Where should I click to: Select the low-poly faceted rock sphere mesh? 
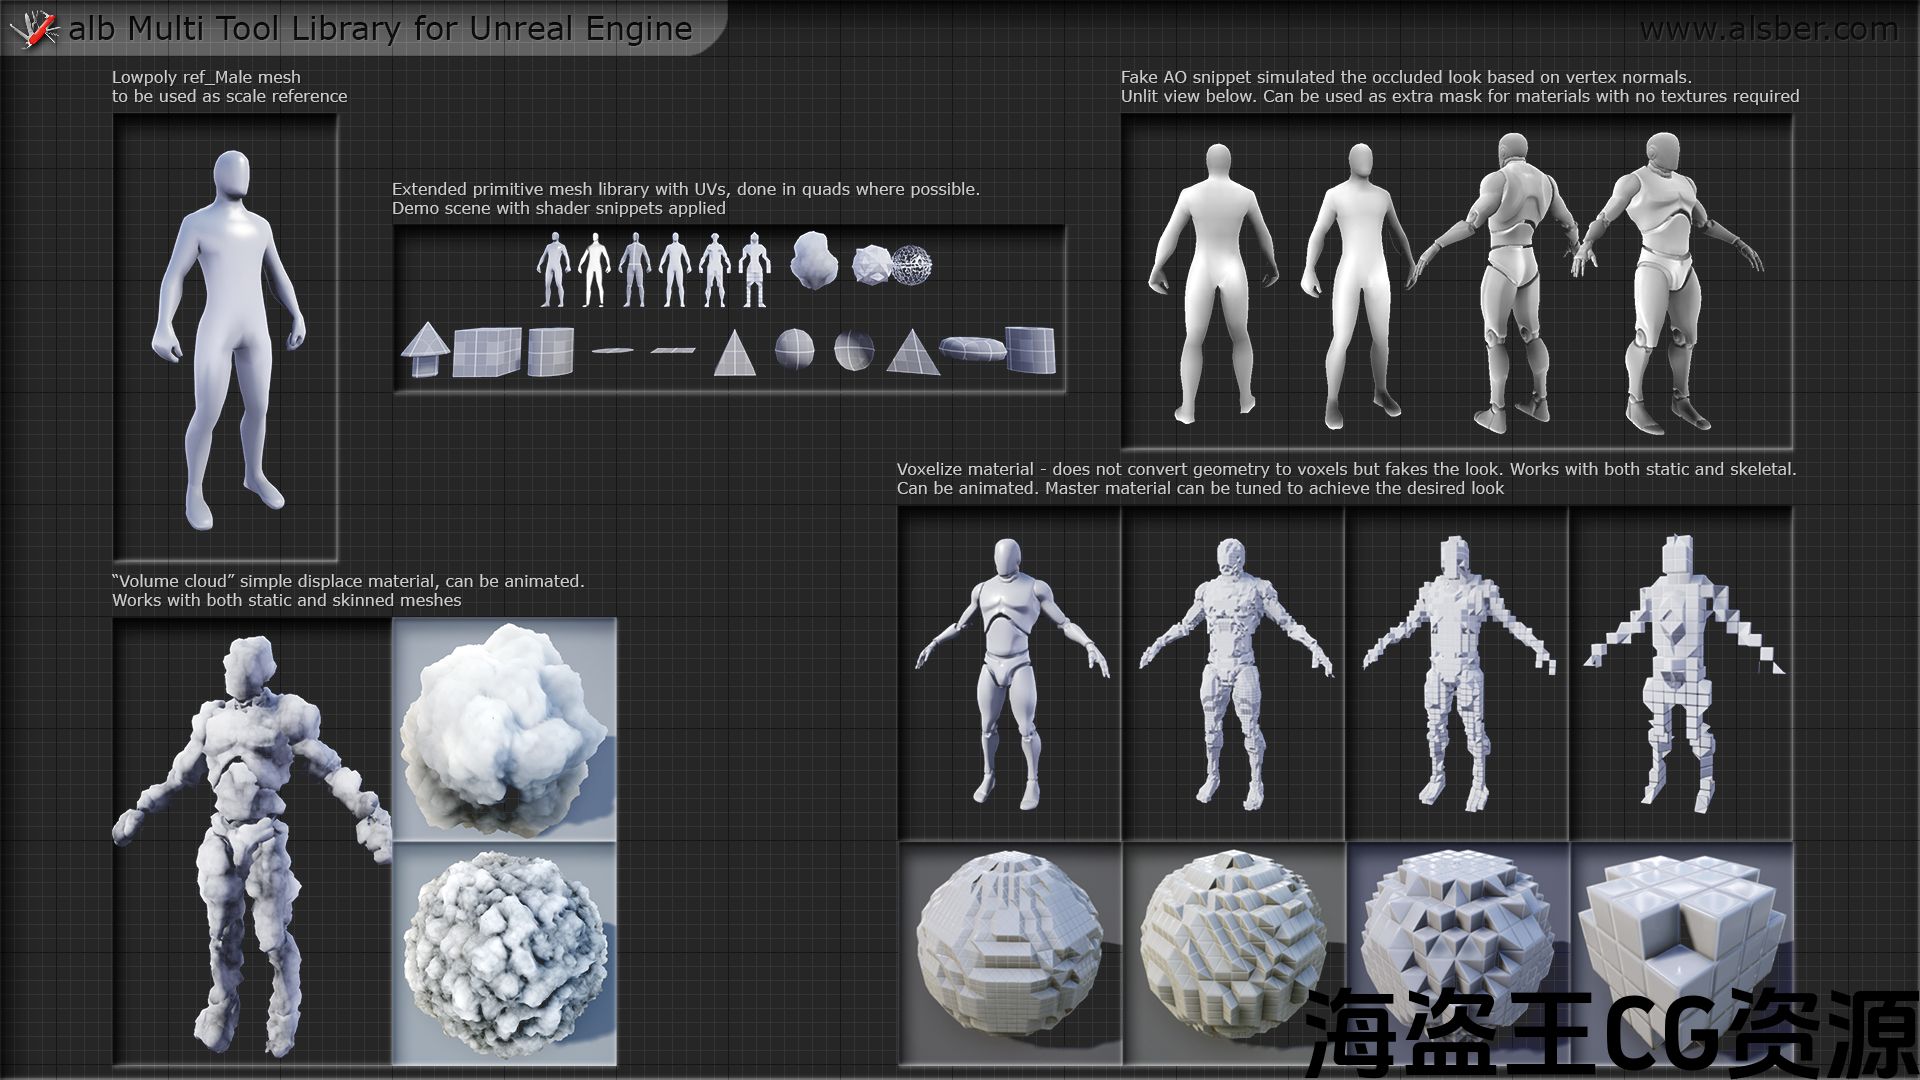(x=871, y=264)
